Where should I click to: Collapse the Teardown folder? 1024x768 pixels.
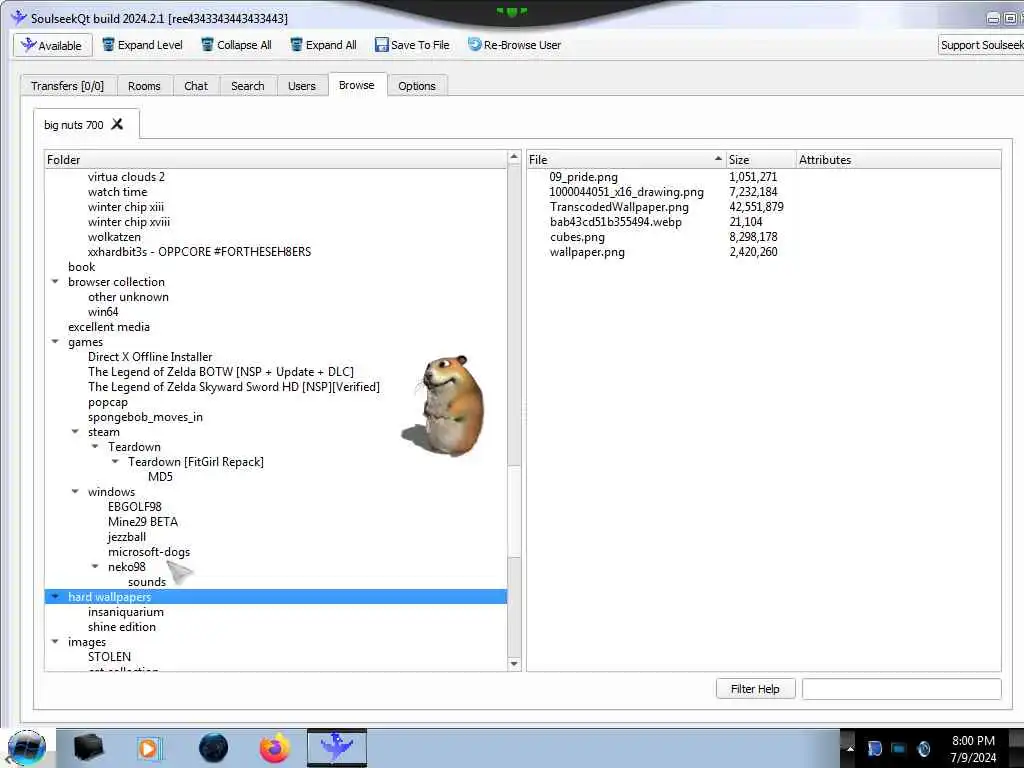(95, 447)
